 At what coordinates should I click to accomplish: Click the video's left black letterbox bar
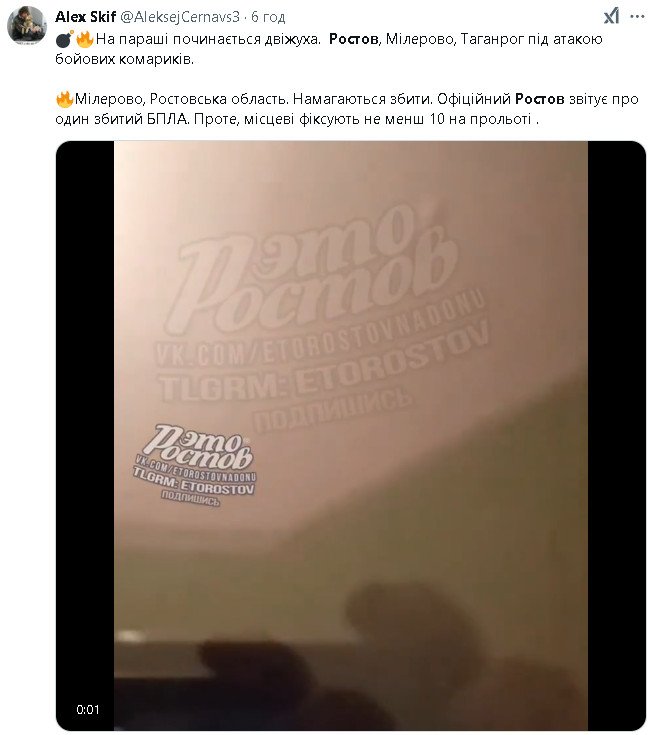coord(85,435)
